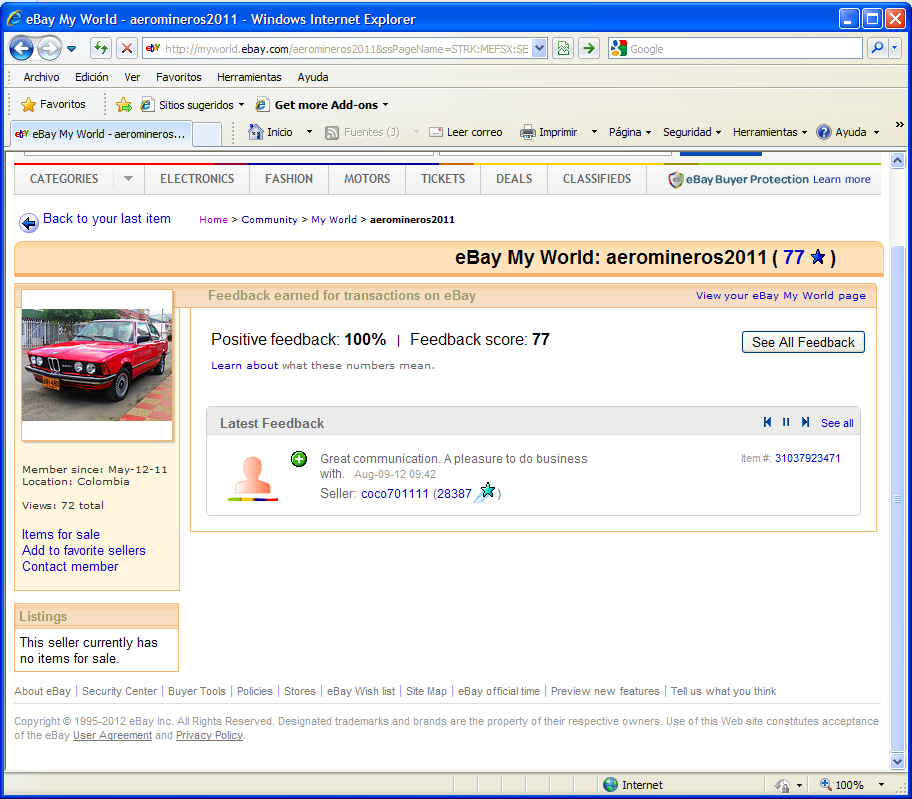Select the eBay My World tab

(101, 134)
